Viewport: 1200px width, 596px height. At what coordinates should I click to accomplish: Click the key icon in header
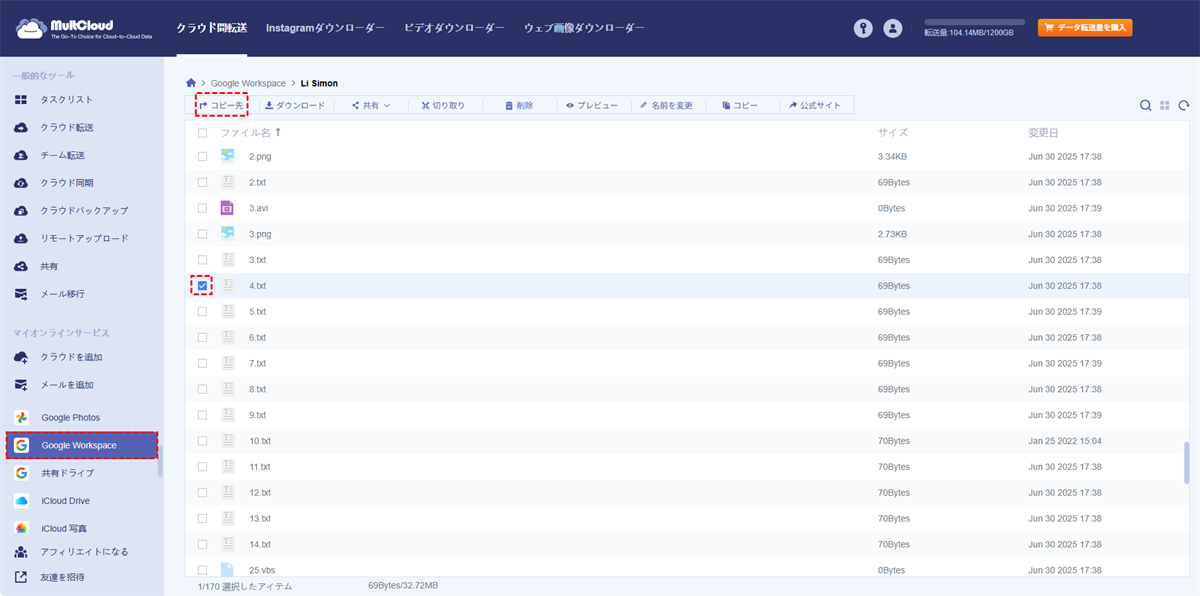pyautogui.click(x=863, y=29)
